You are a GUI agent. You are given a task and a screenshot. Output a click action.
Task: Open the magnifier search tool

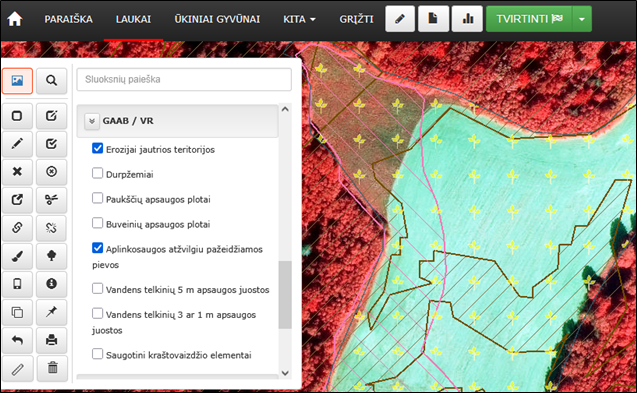(51, 81)
